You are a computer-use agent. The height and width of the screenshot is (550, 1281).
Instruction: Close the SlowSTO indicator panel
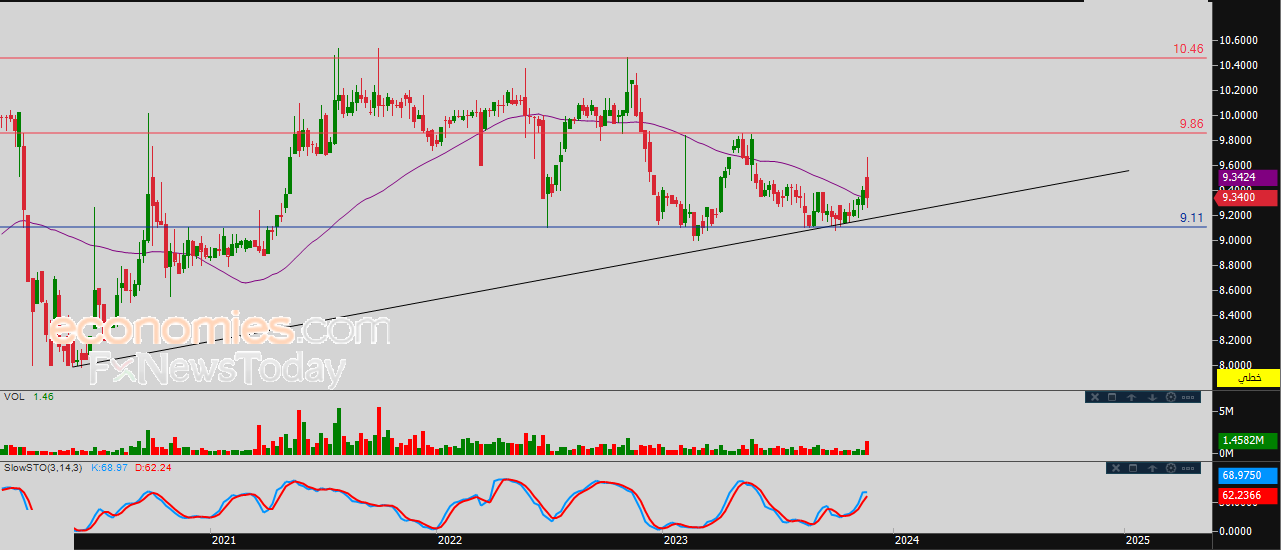(1116, 468)
